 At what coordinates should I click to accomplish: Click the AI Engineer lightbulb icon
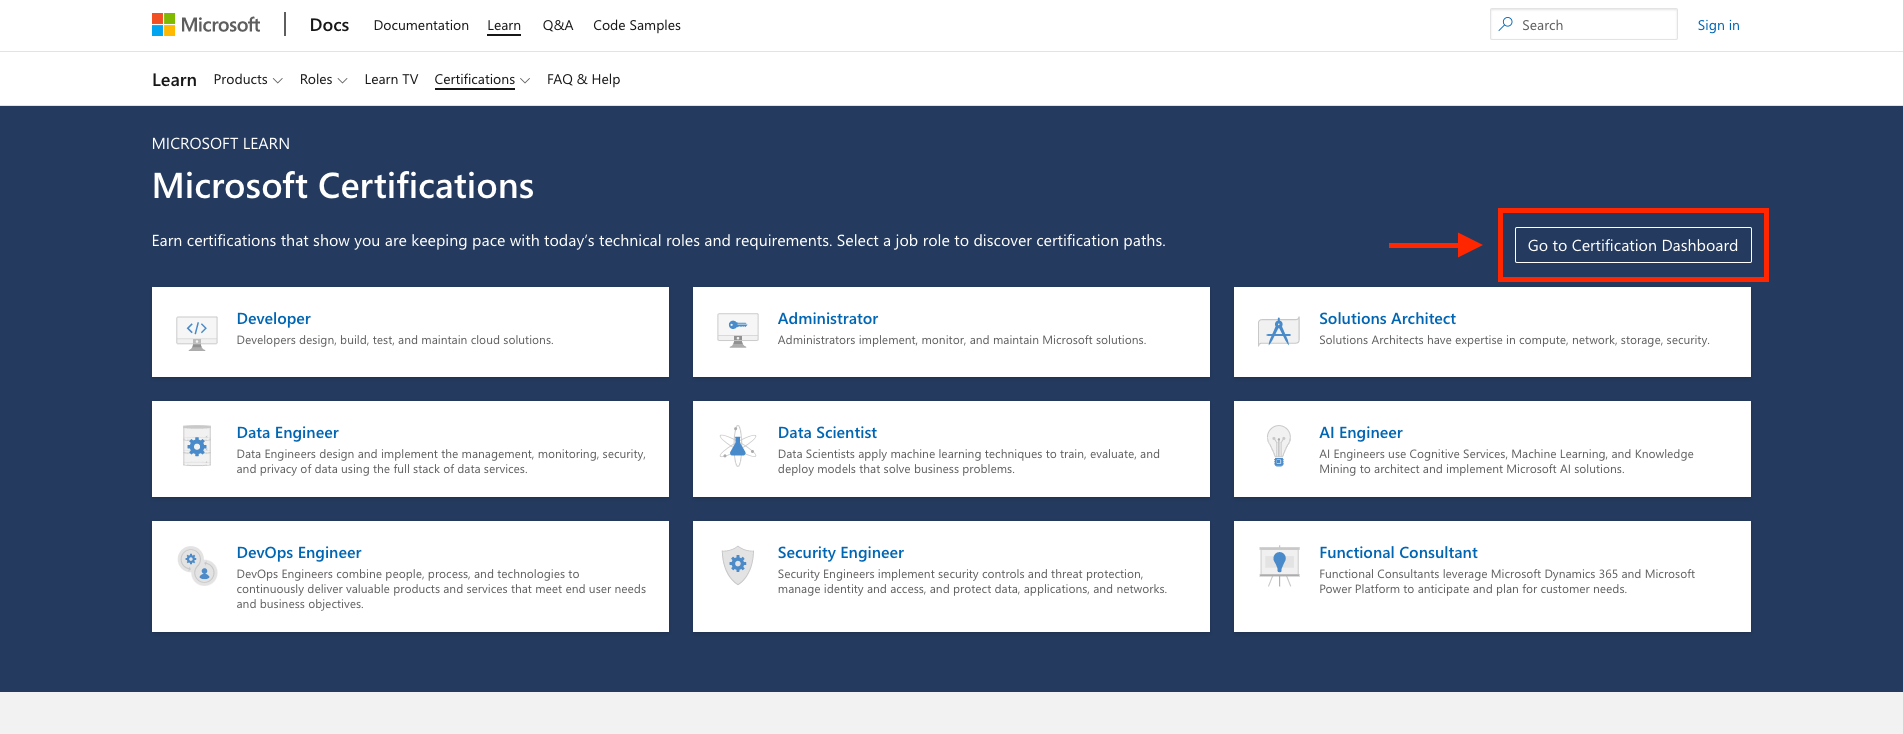click(x=1278, y=447)
